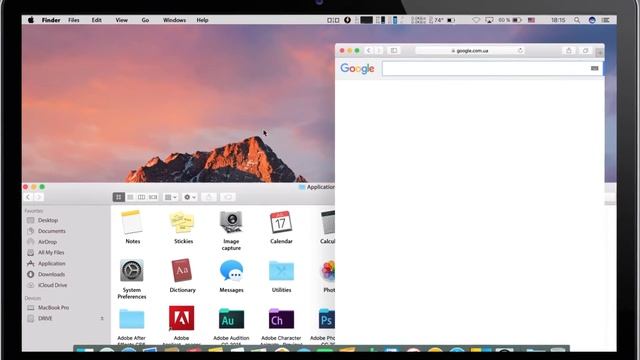640x360 pixels.
Task: Switch Finder to column view
Action: 142,197
